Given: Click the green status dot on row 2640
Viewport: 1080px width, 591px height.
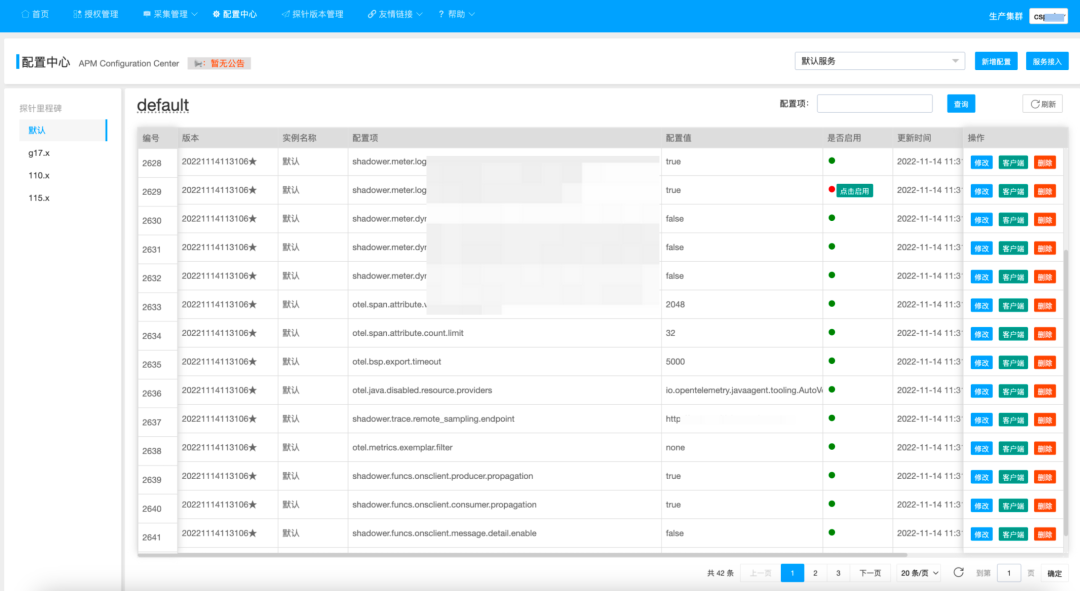Looking at the screenshot, I should 832,504.
